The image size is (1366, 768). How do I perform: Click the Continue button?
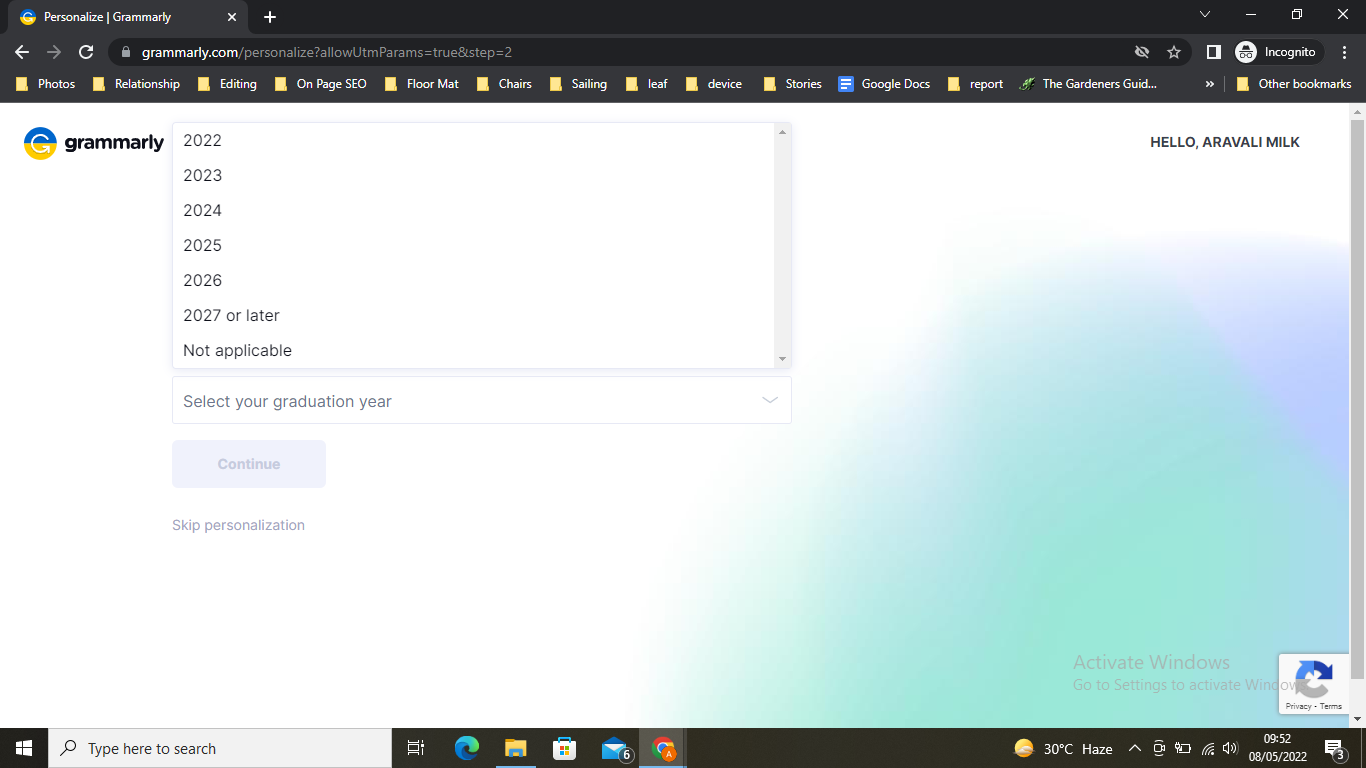249,464
